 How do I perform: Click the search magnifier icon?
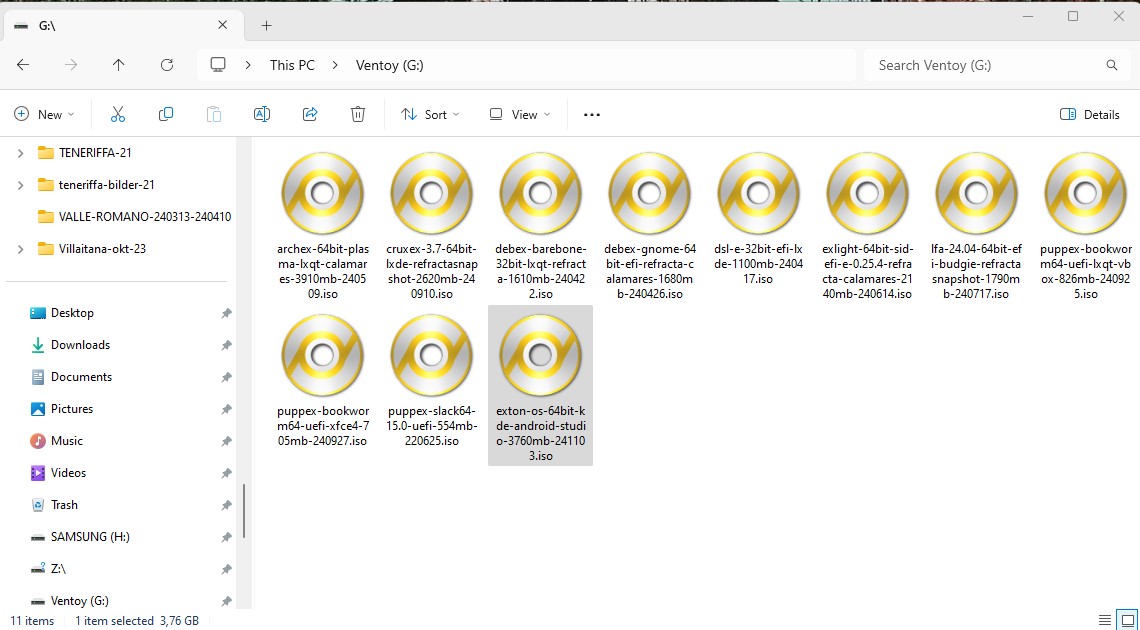1112,65
